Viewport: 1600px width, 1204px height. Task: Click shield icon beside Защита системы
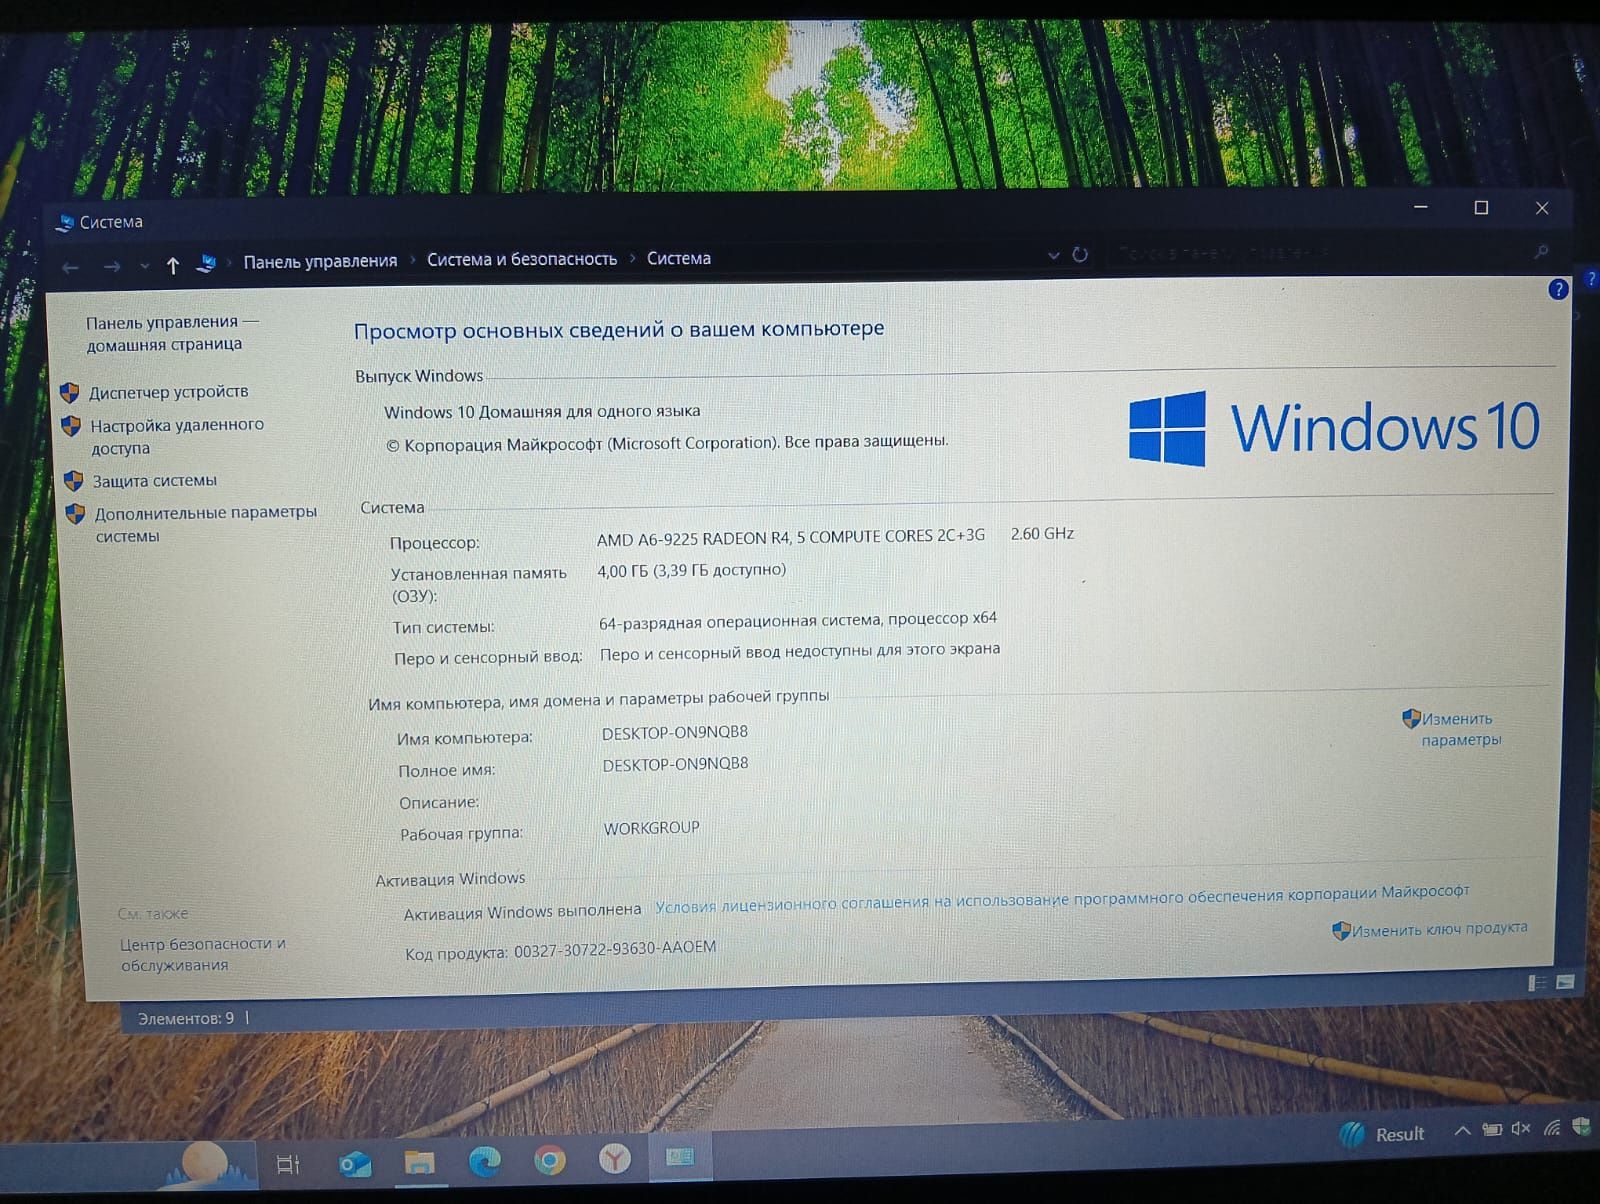73,481
